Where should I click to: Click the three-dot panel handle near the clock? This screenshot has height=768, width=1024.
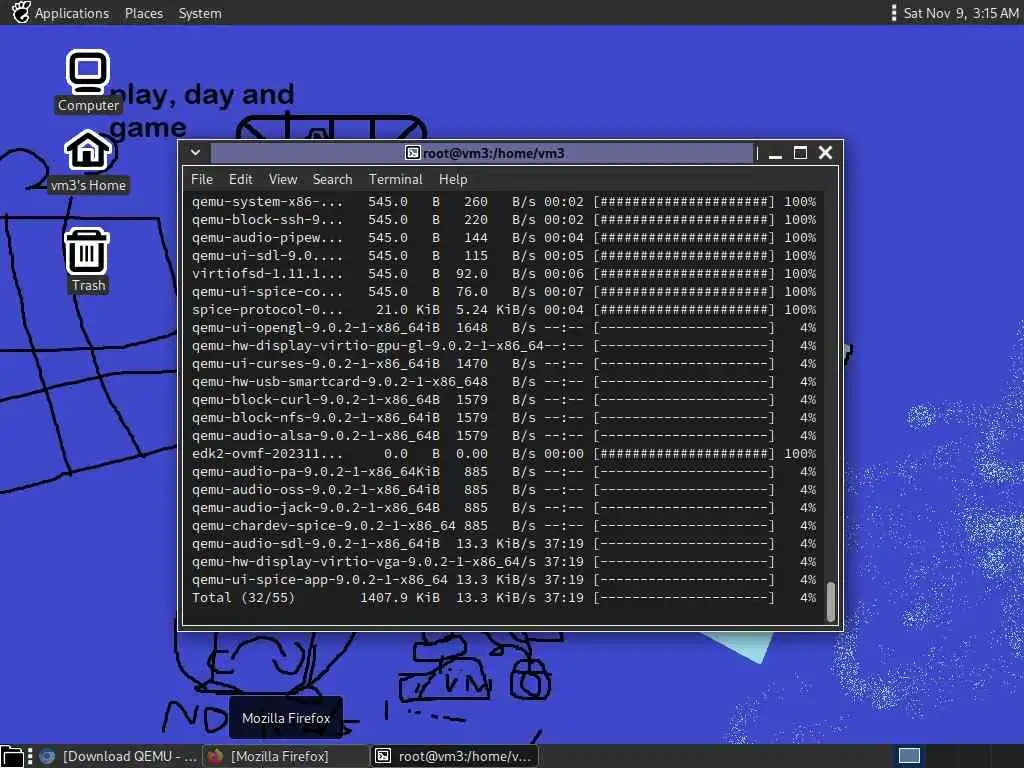[893, 13]
